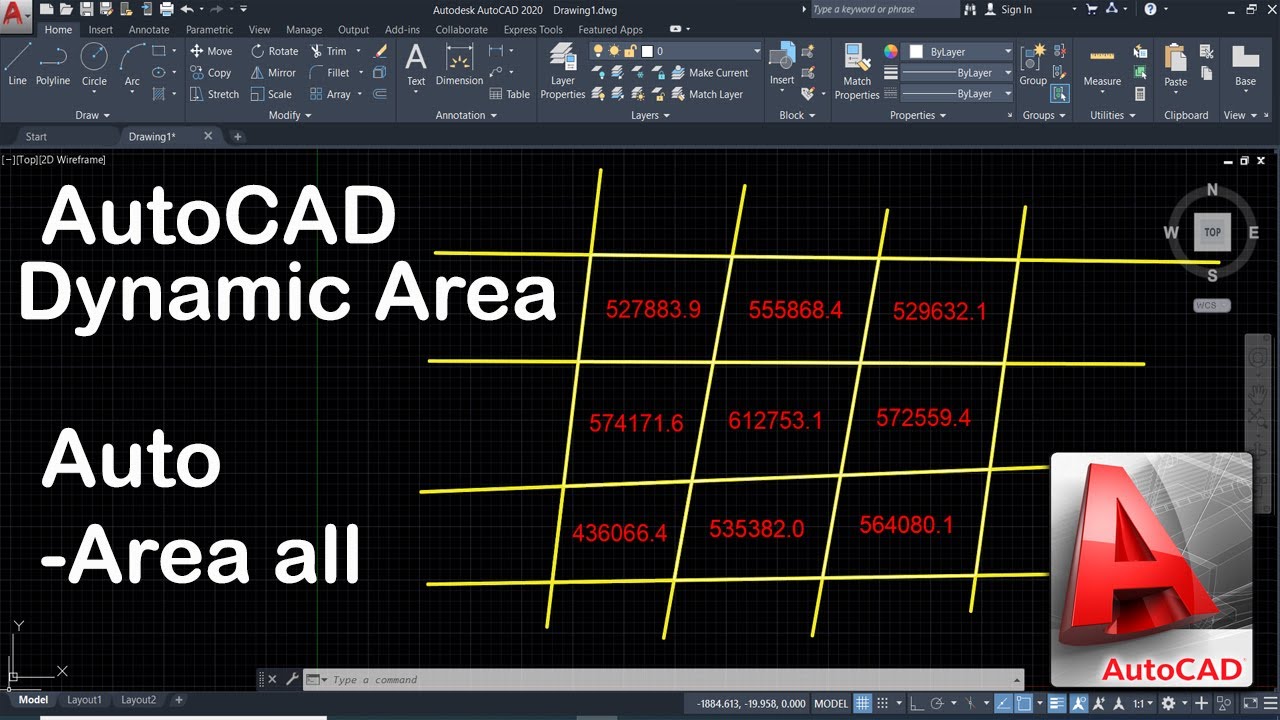Click the Paste clipboard button
This screenshot has height=720, width=1280.
(1176, 65)
